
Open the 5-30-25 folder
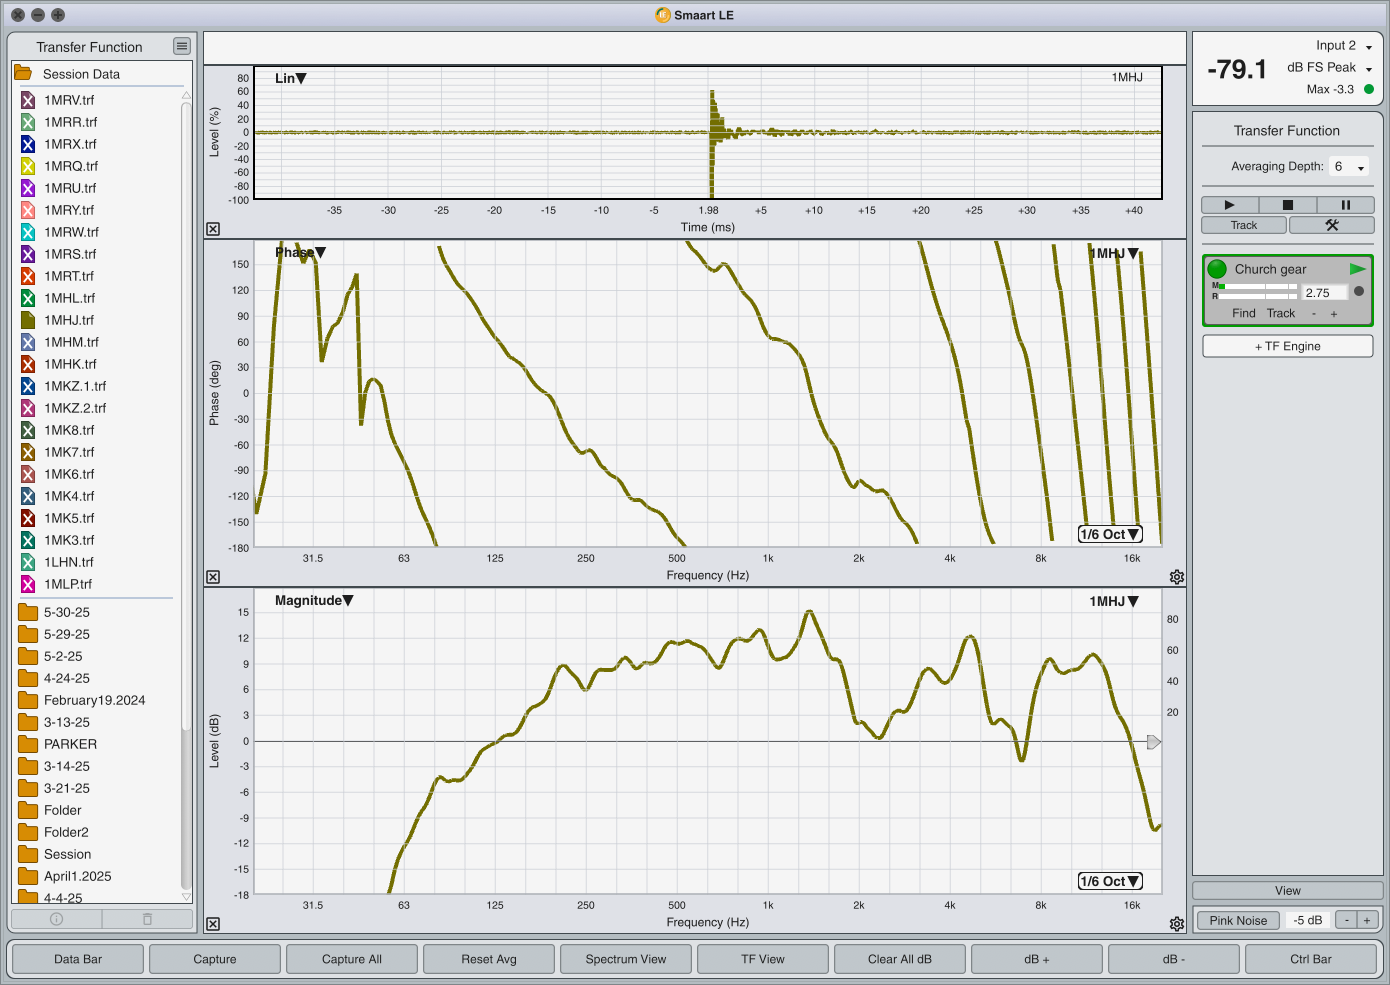click(x=28, y=612)
